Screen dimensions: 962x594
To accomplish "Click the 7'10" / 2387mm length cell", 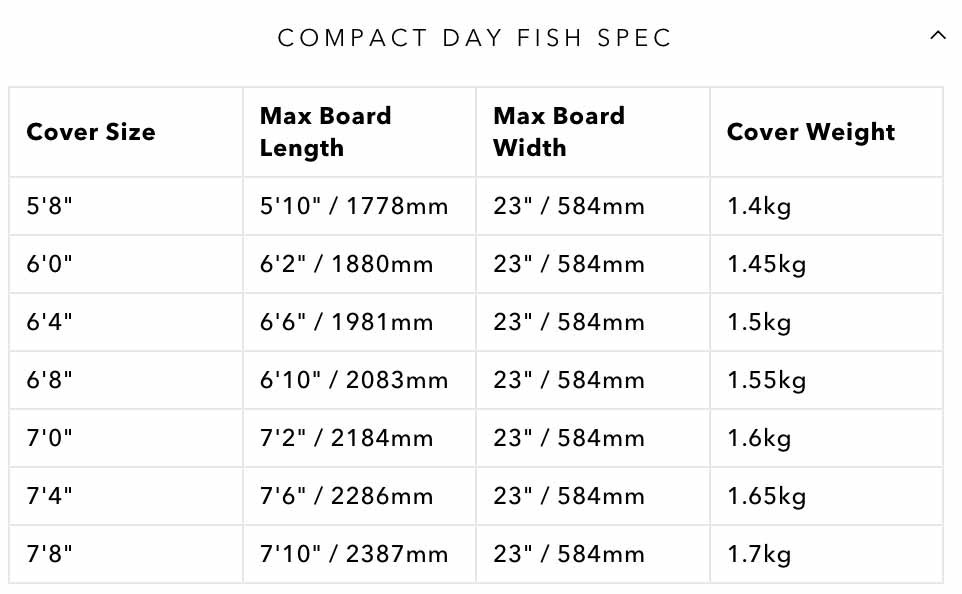I will click(x=354, y=555).
